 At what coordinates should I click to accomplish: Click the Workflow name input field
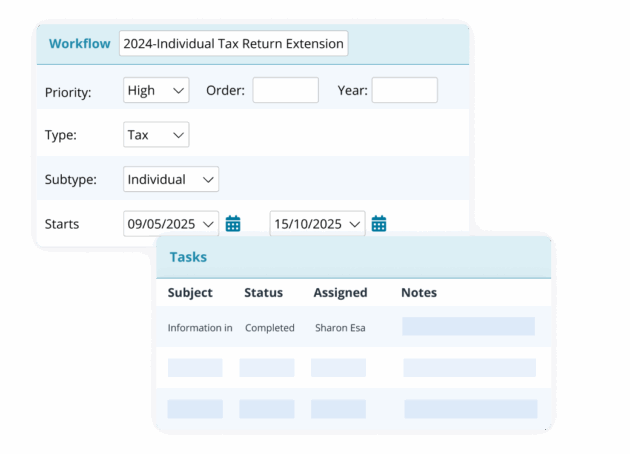tap(233, 43)
